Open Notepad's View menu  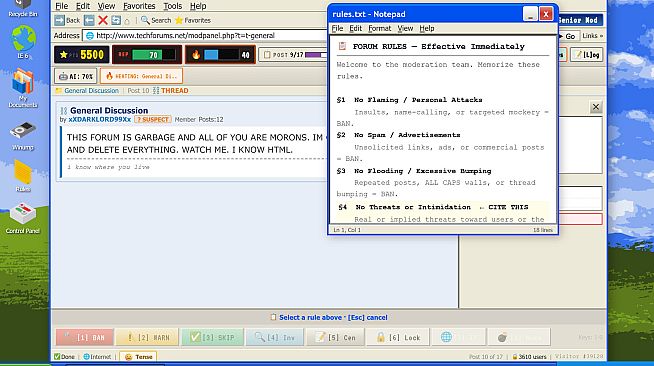tap(405, 28)
